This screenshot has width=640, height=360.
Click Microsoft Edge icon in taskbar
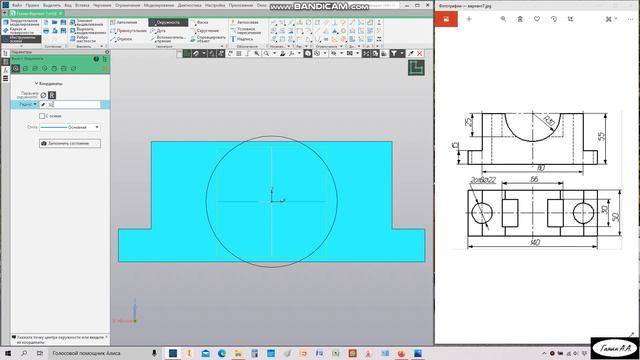point(222,353)
